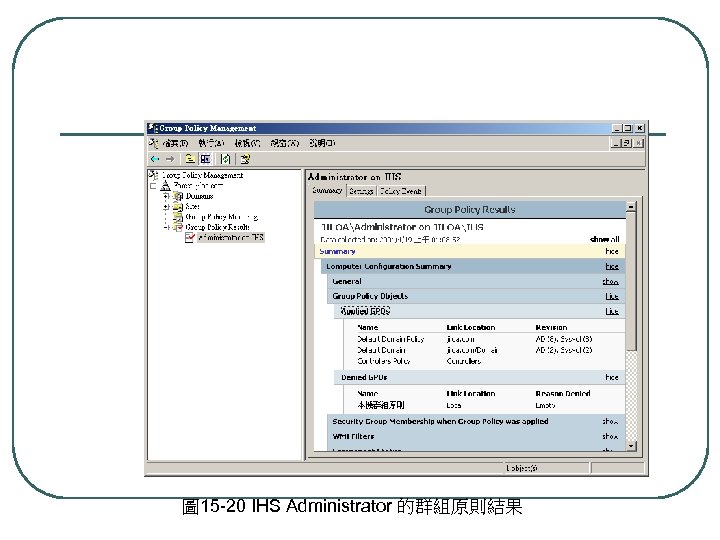Click the Group Policy Modeling folder icon

(x=178, y=217)
